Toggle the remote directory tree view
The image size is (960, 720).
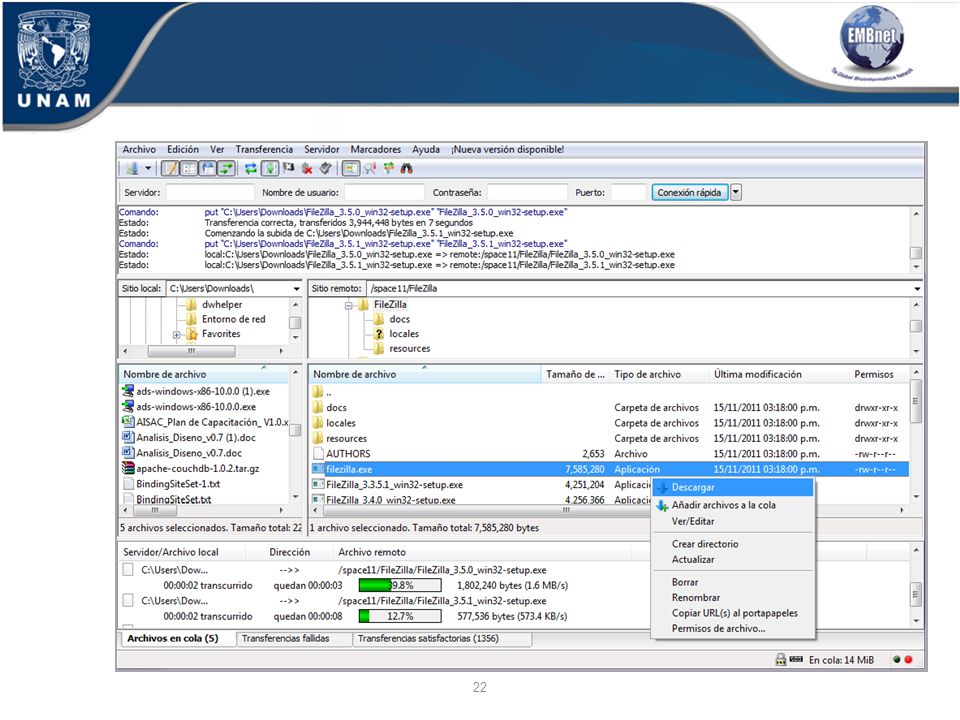pyautogui.click(x=208, y=168)
